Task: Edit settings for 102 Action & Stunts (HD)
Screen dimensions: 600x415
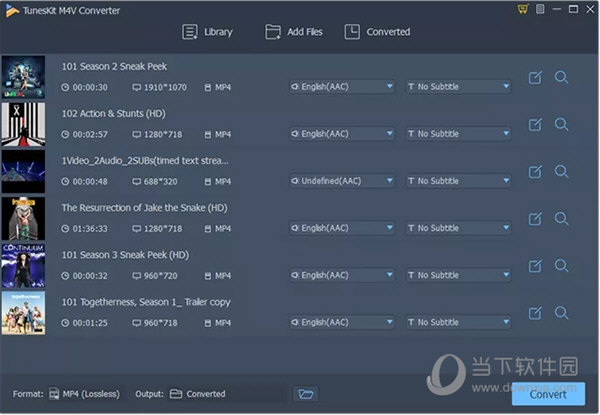Action: point(535,125)
